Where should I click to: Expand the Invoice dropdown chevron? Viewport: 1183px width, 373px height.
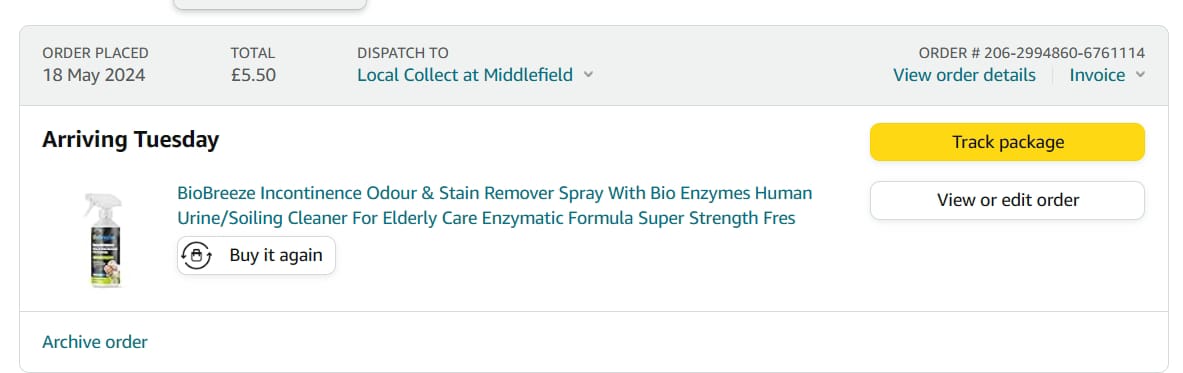pyautogui.click(x=1140, y=75)
